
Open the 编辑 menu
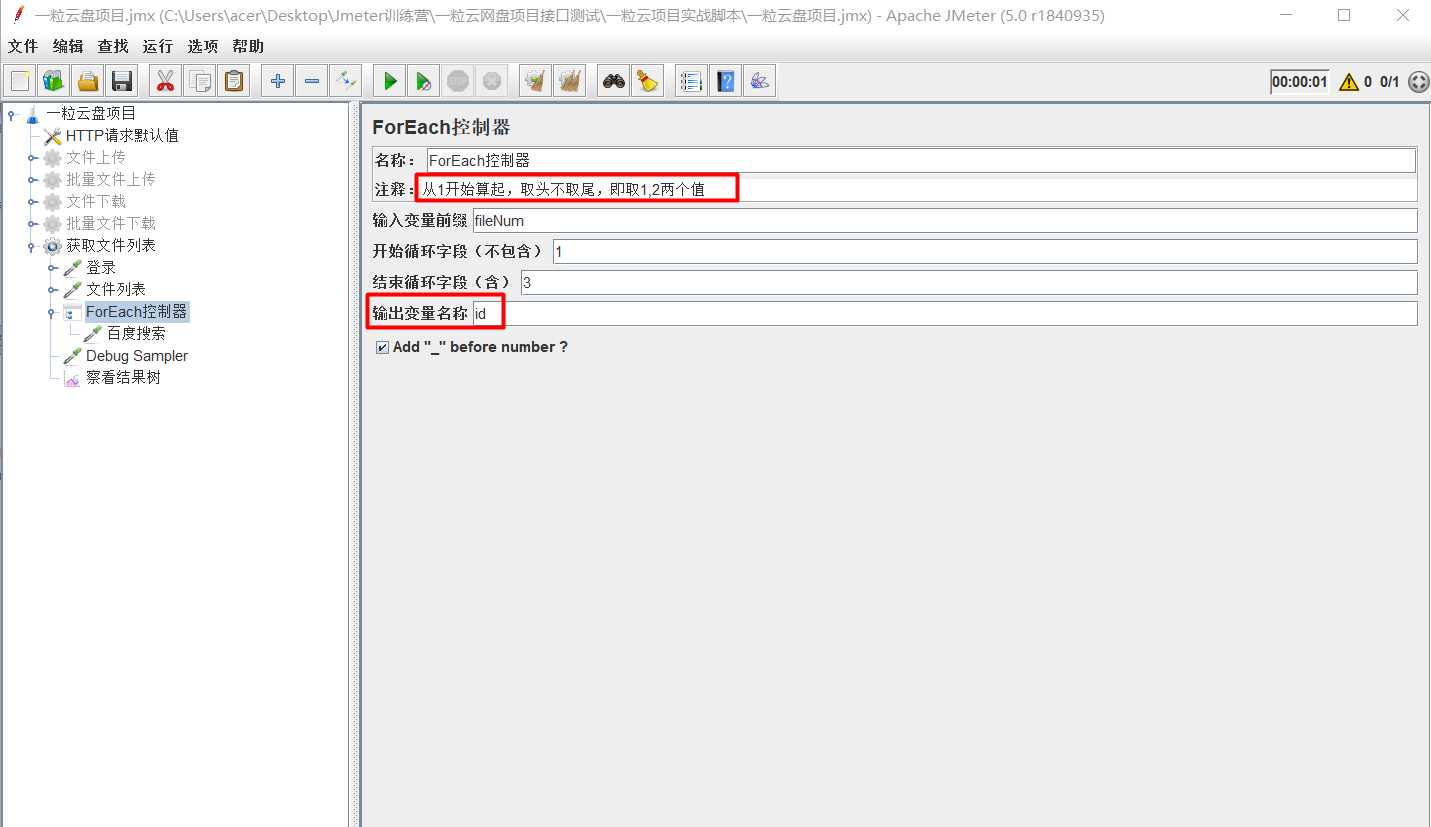(x=68, y=47)
